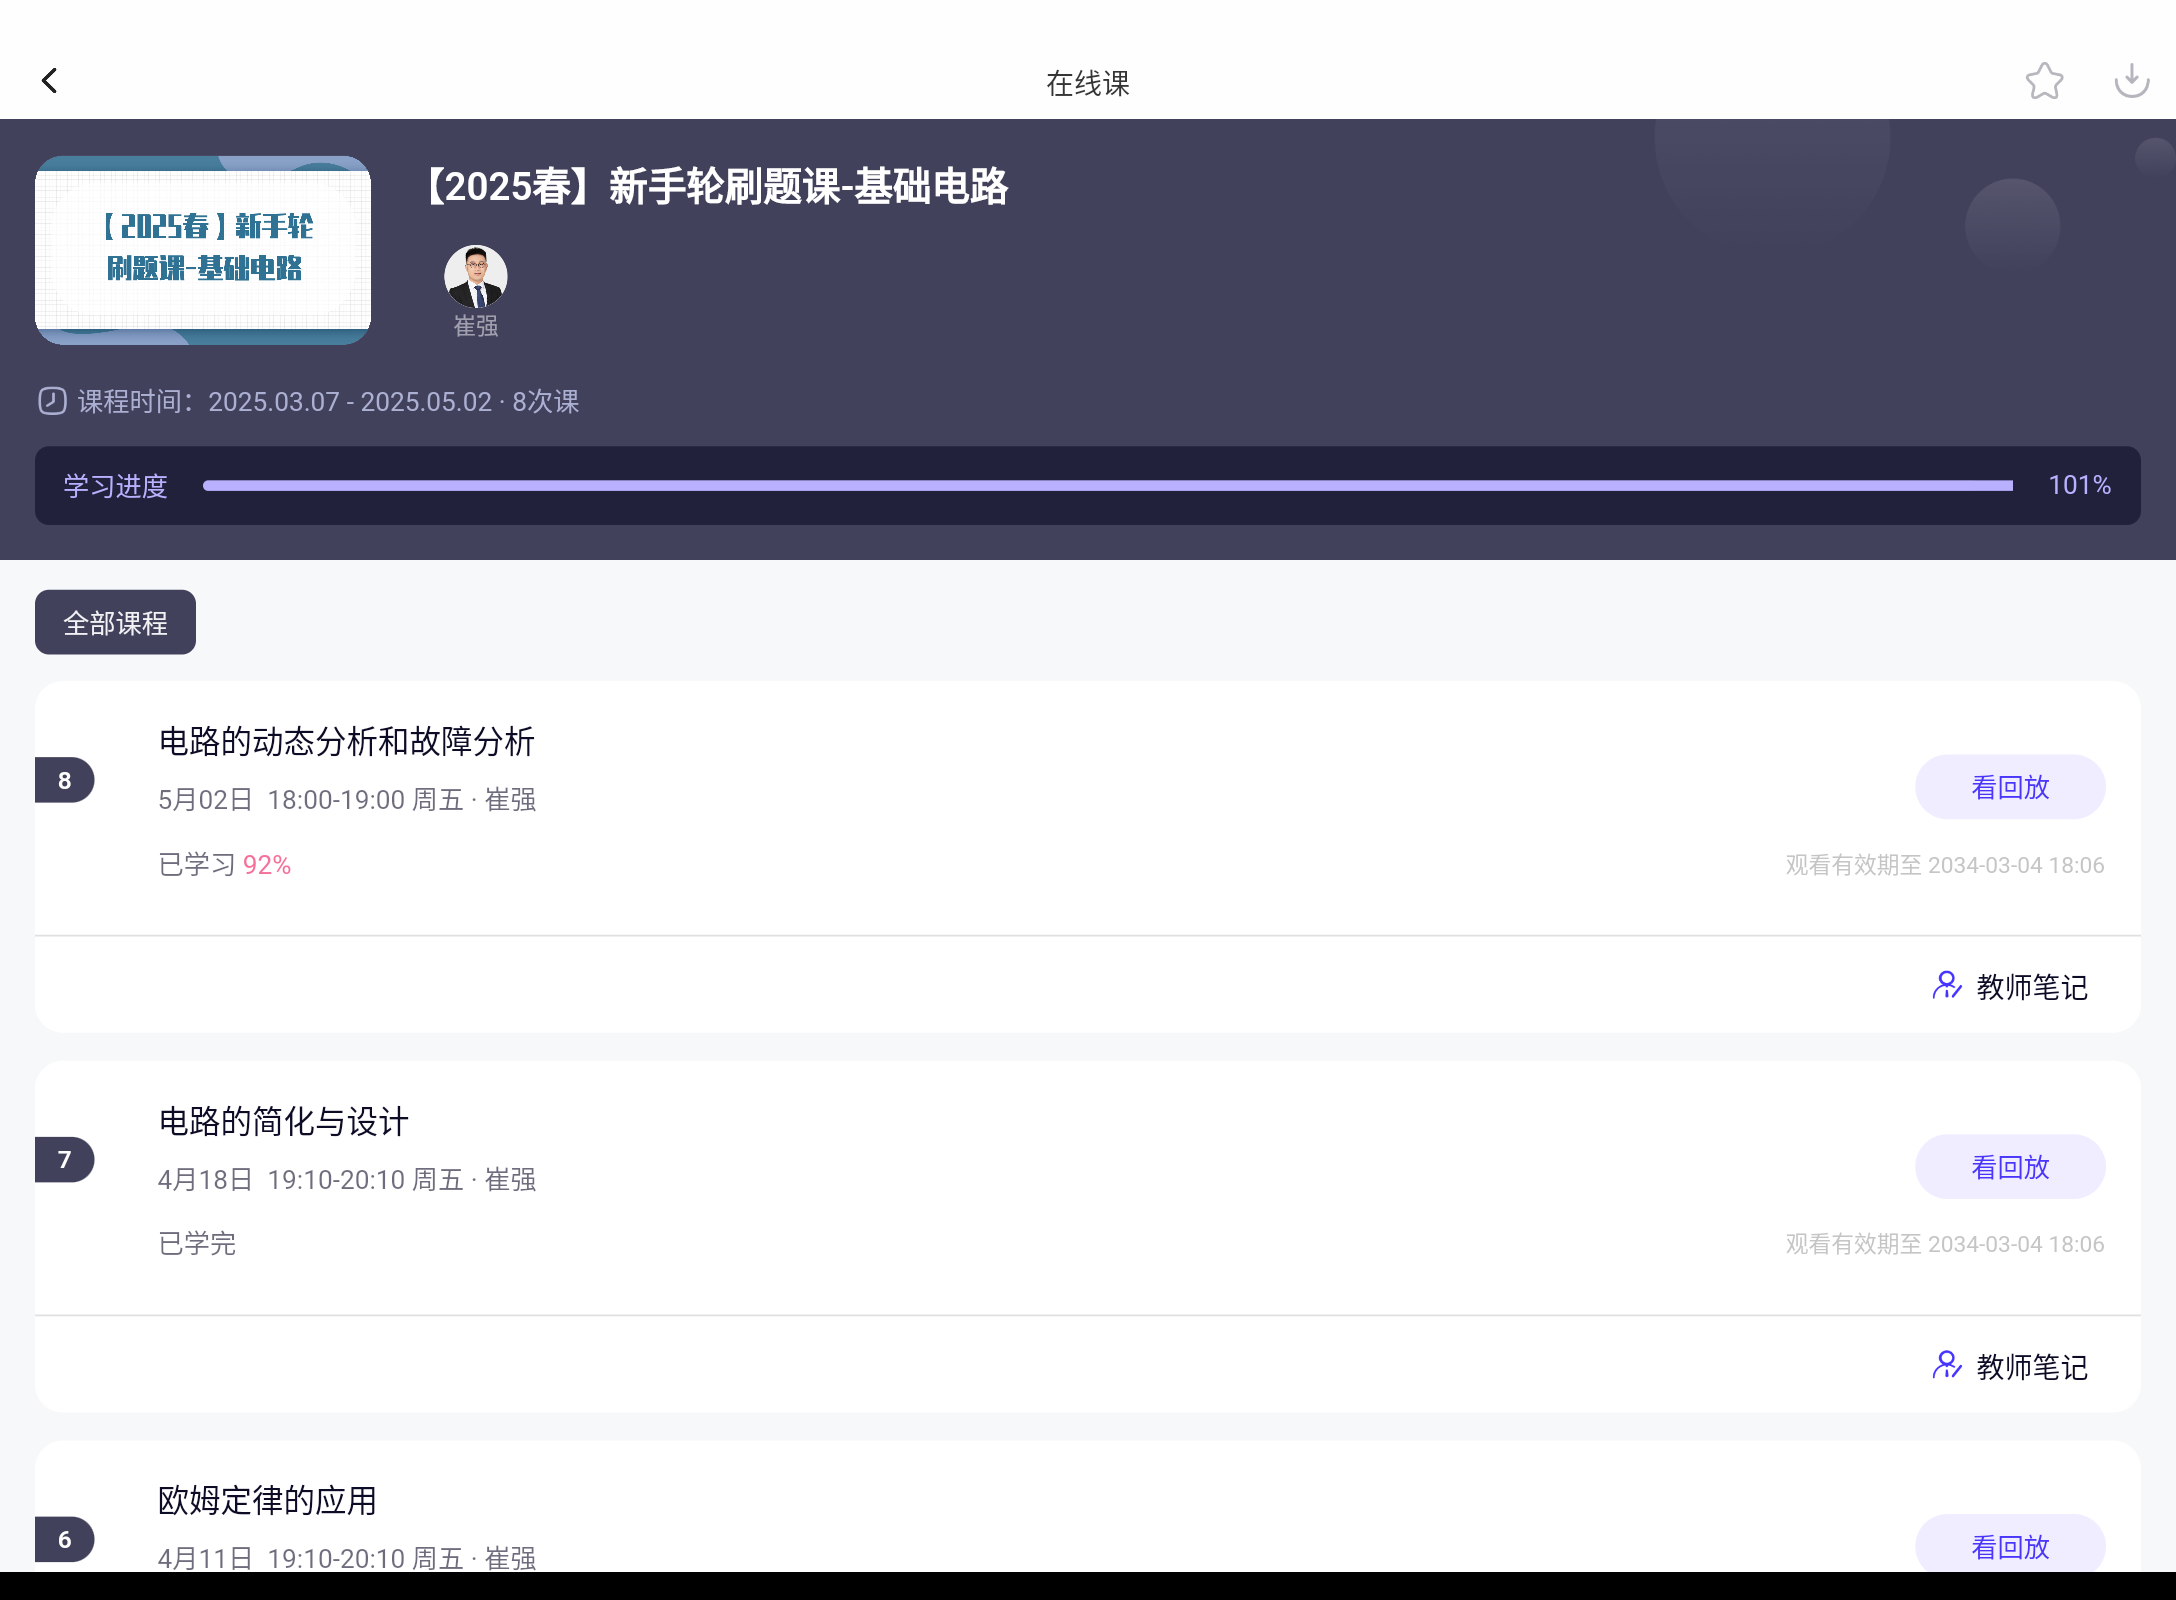The image size is (2176, 1600).
Task: Tap the clock icon beside 课程时间
Action: [x=52, y=401]
